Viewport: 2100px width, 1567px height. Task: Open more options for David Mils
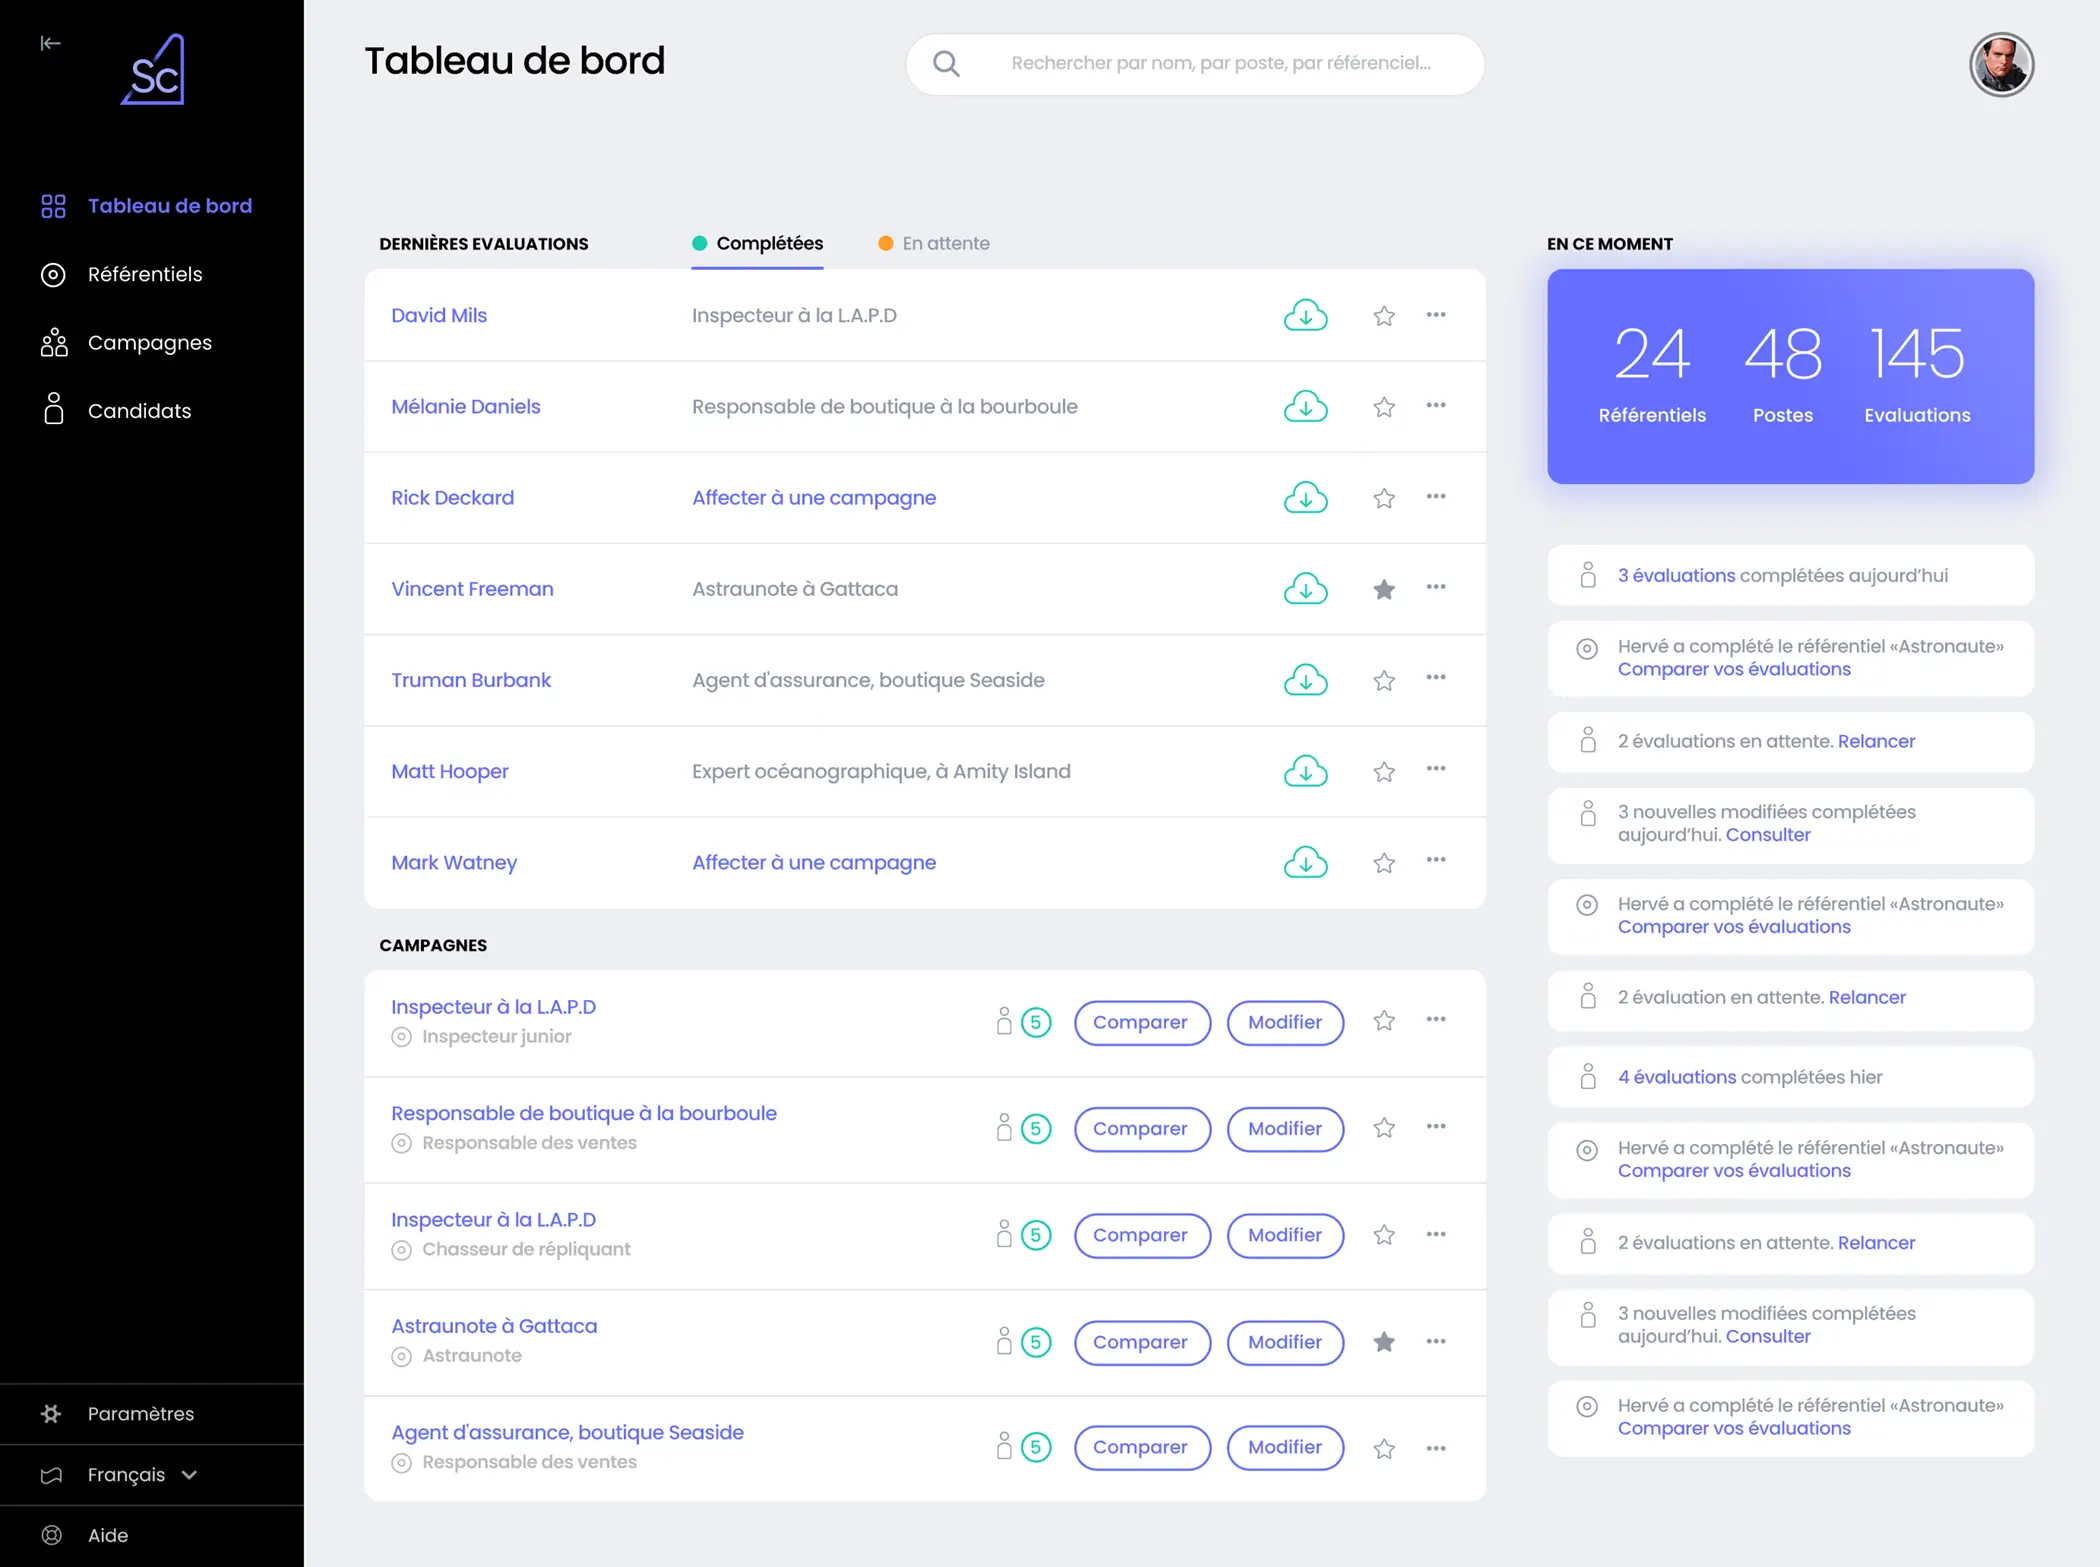(1436, 315)
